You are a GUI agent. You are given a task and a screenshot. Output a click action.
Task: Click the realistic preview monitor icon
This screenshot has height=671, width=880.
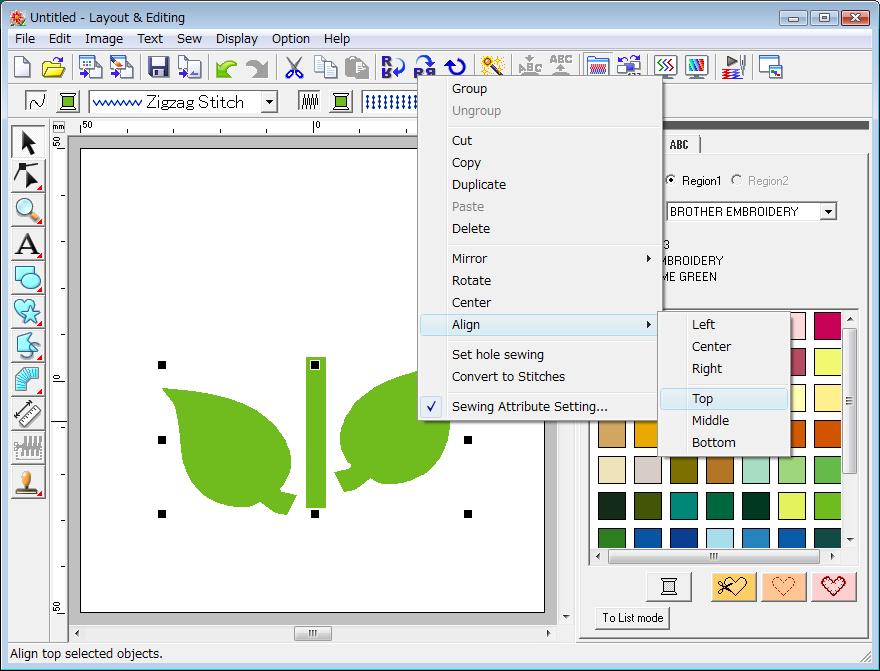click(x=696, y=67)
